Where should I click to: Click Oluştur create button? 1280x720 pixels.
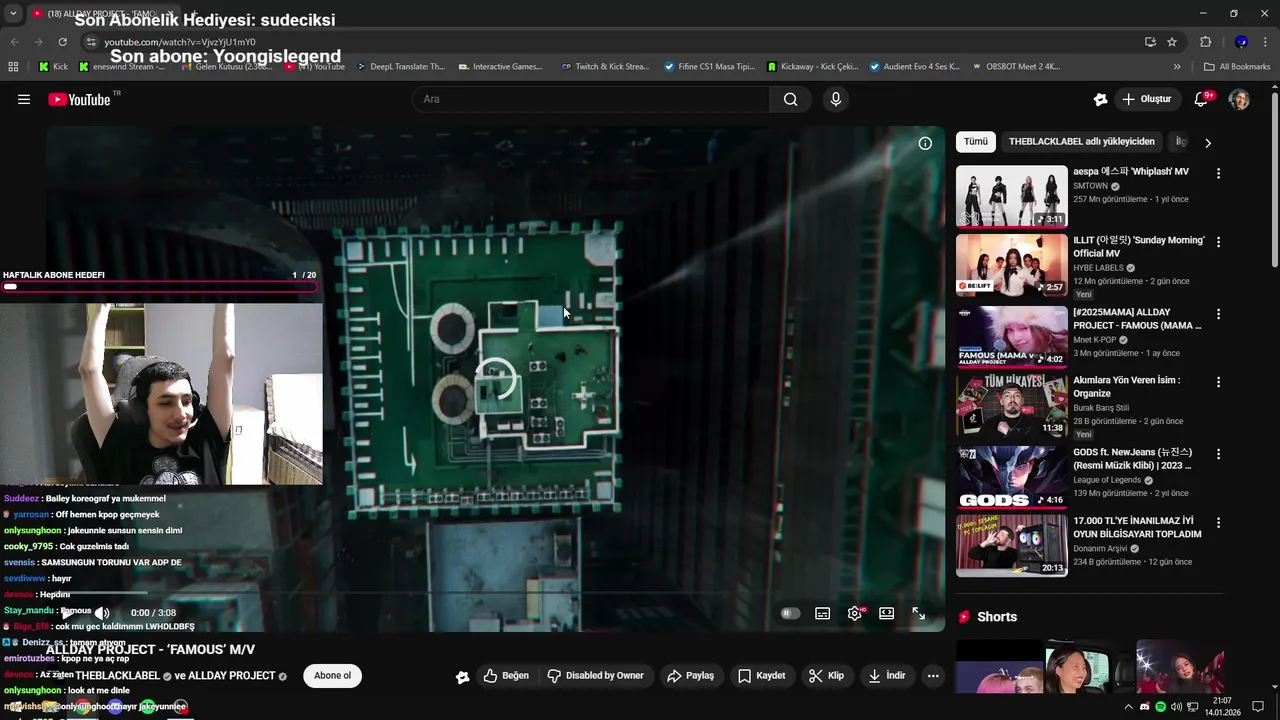pyautogui.click(x=1146, y=99)
